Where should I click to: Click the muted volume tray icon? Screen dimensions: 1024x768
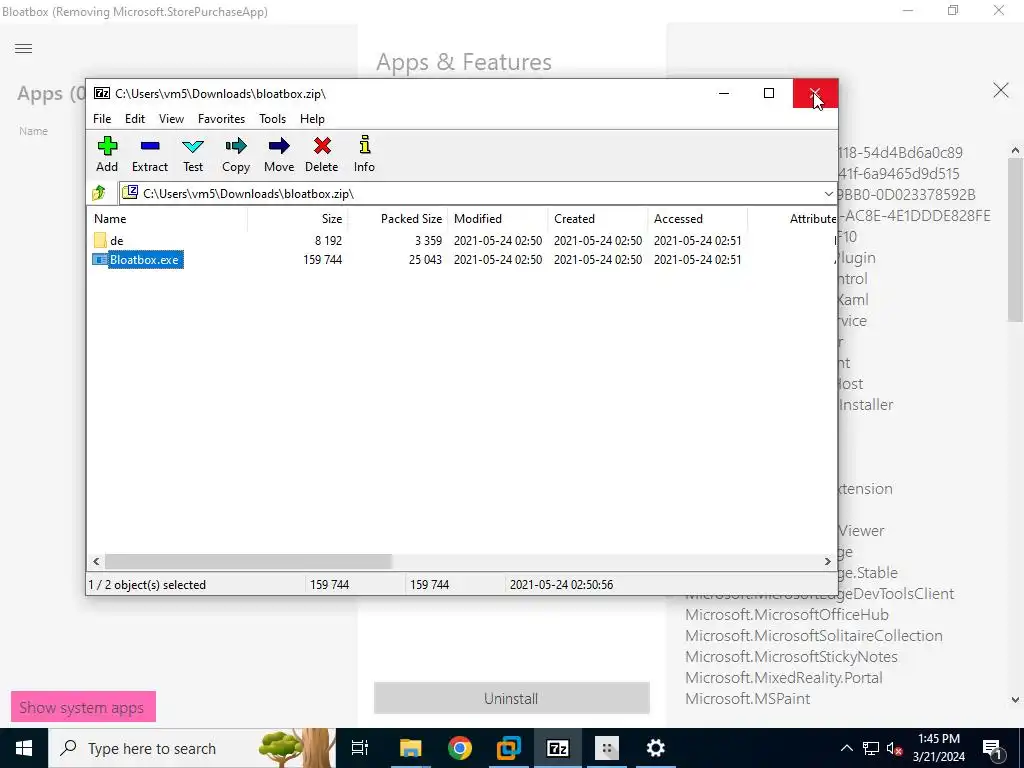[895, 748]
